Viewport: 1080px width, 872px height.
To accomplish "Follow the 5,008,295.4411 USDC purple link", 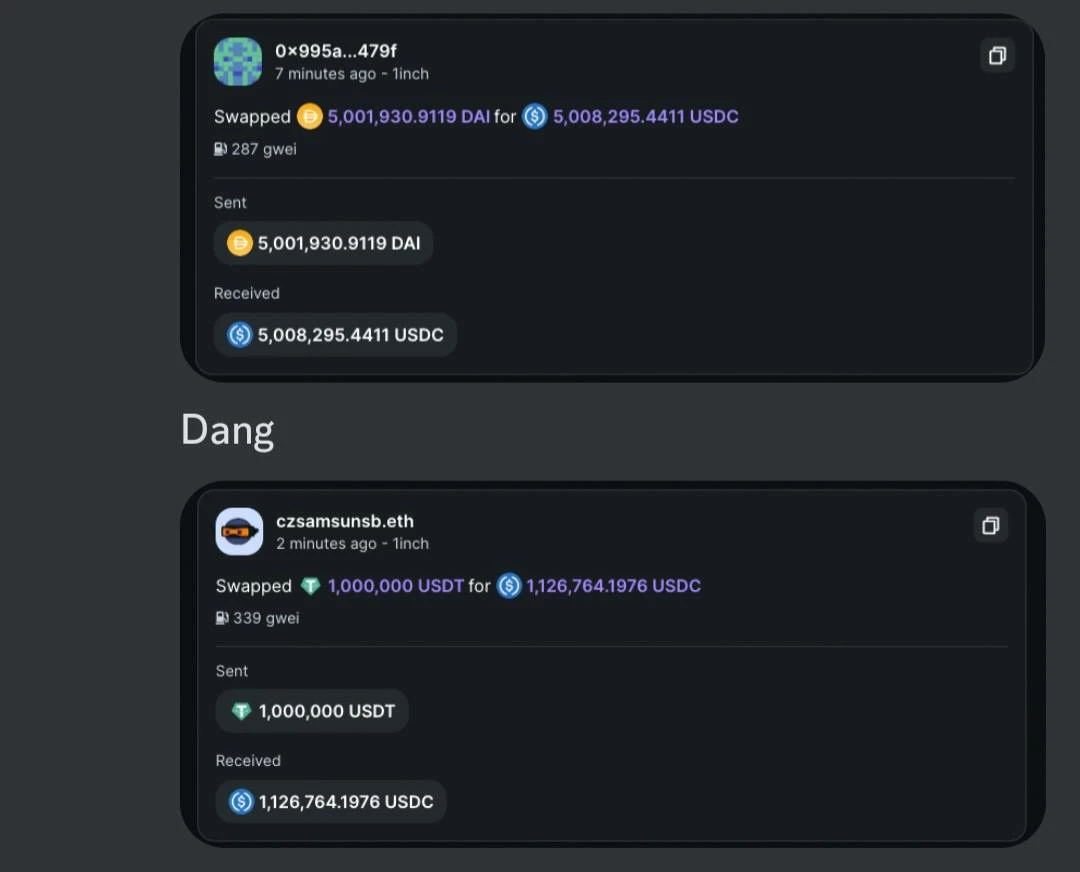I will tap(645, 116).
